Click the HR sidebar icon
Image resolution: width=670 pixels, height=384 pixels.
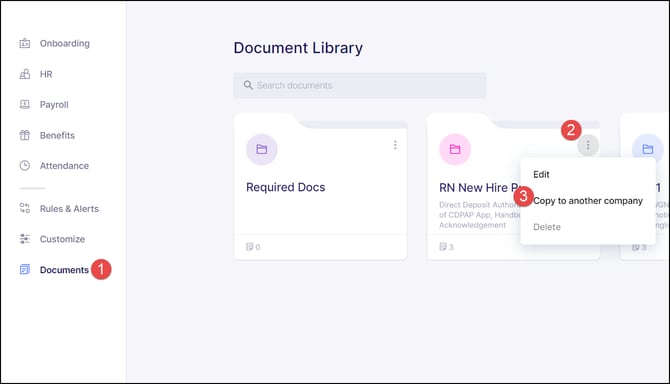coord(25,74)
